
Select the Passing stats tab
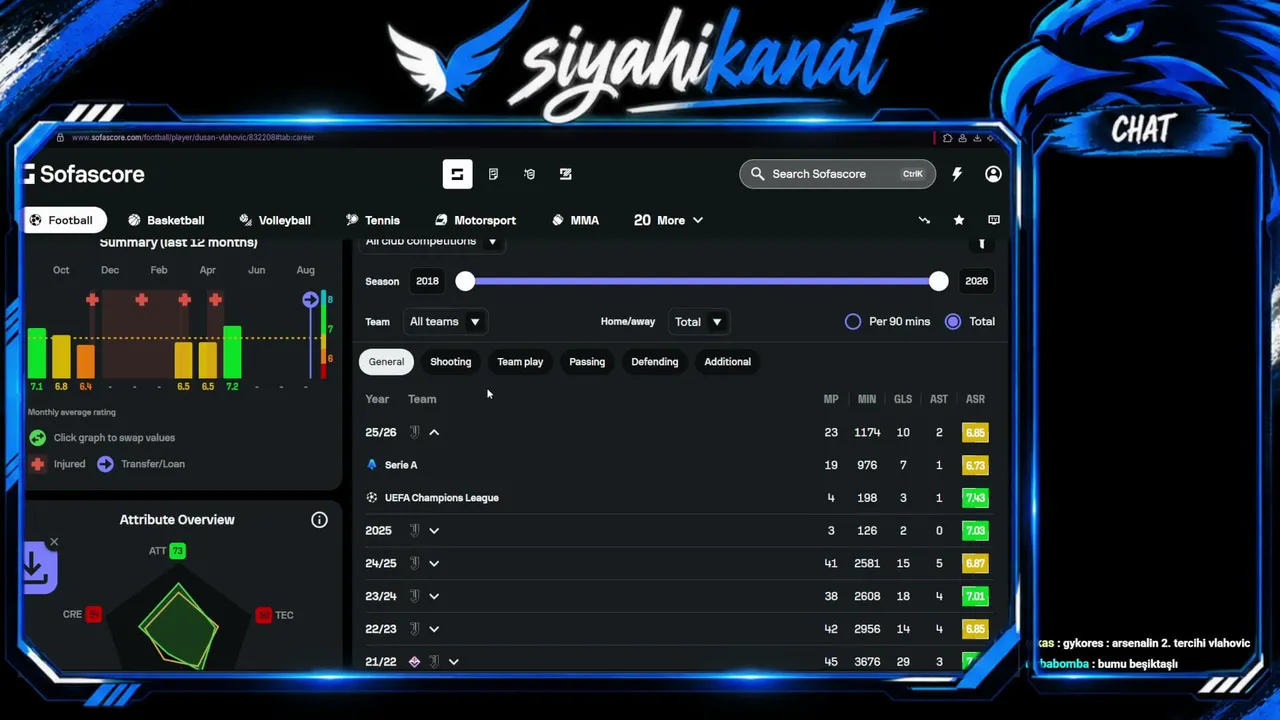(587, 362)
